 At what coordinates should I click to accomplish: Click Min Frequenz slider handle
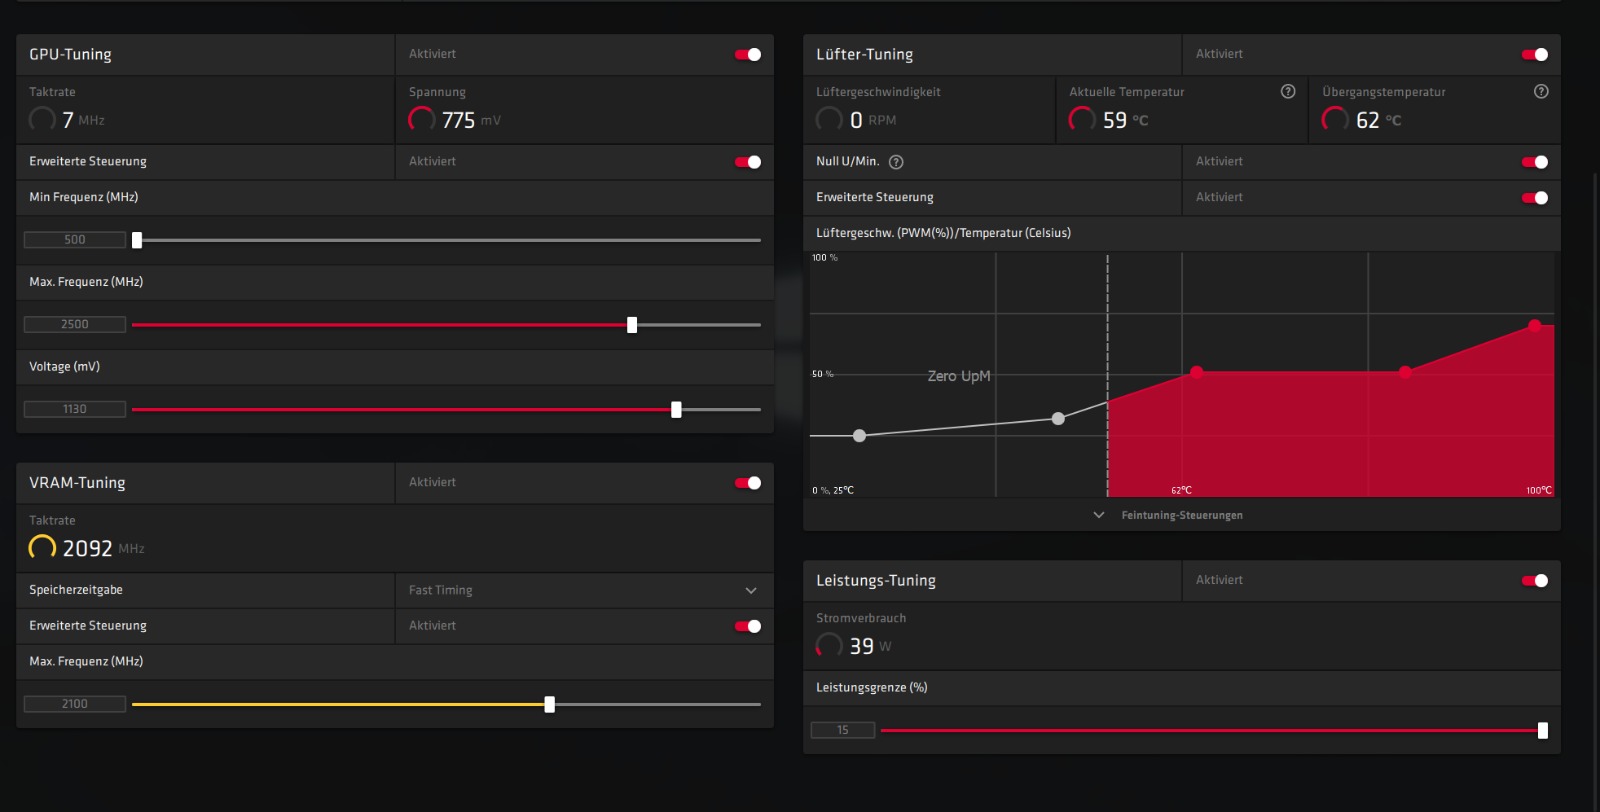(137, 240)
